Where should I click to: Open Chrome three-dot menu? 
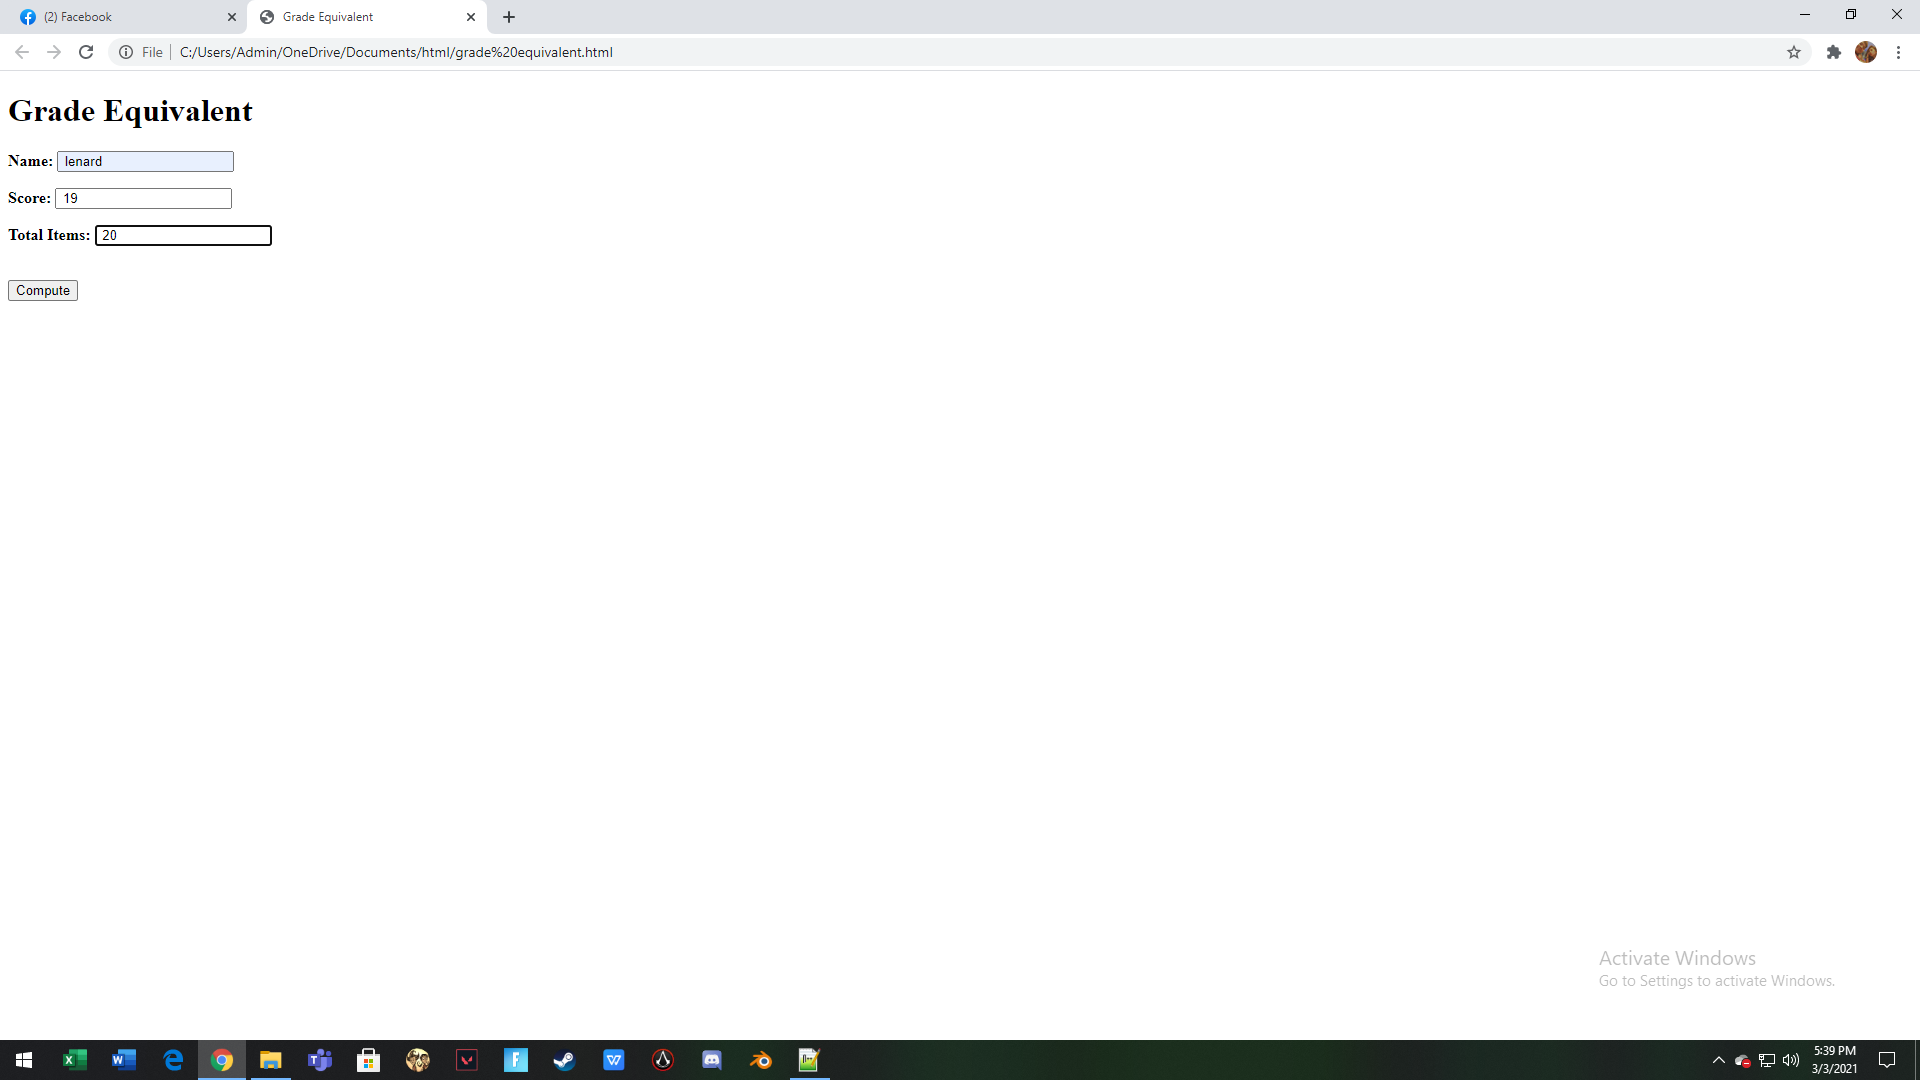[x=1898, y=52]
